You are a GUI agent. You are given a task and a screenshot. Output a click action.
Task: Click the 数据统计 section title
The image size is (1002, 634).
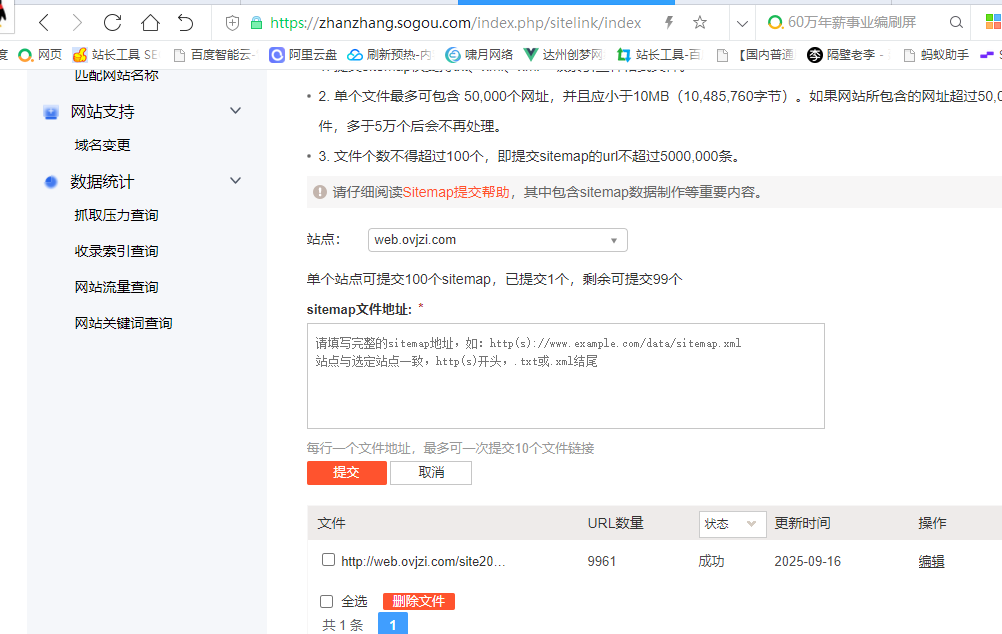click(102, 182)
